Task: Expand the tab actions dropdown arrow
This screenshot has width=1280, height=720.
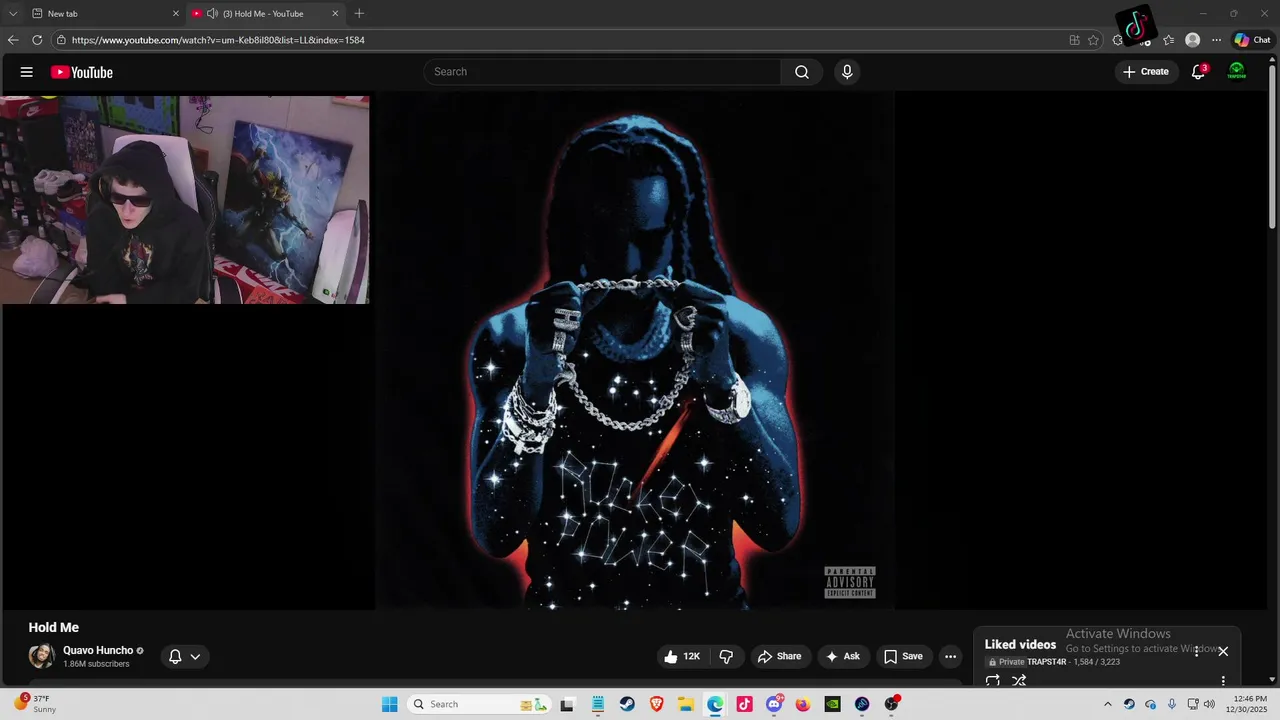Action: [x=13, y=14]
